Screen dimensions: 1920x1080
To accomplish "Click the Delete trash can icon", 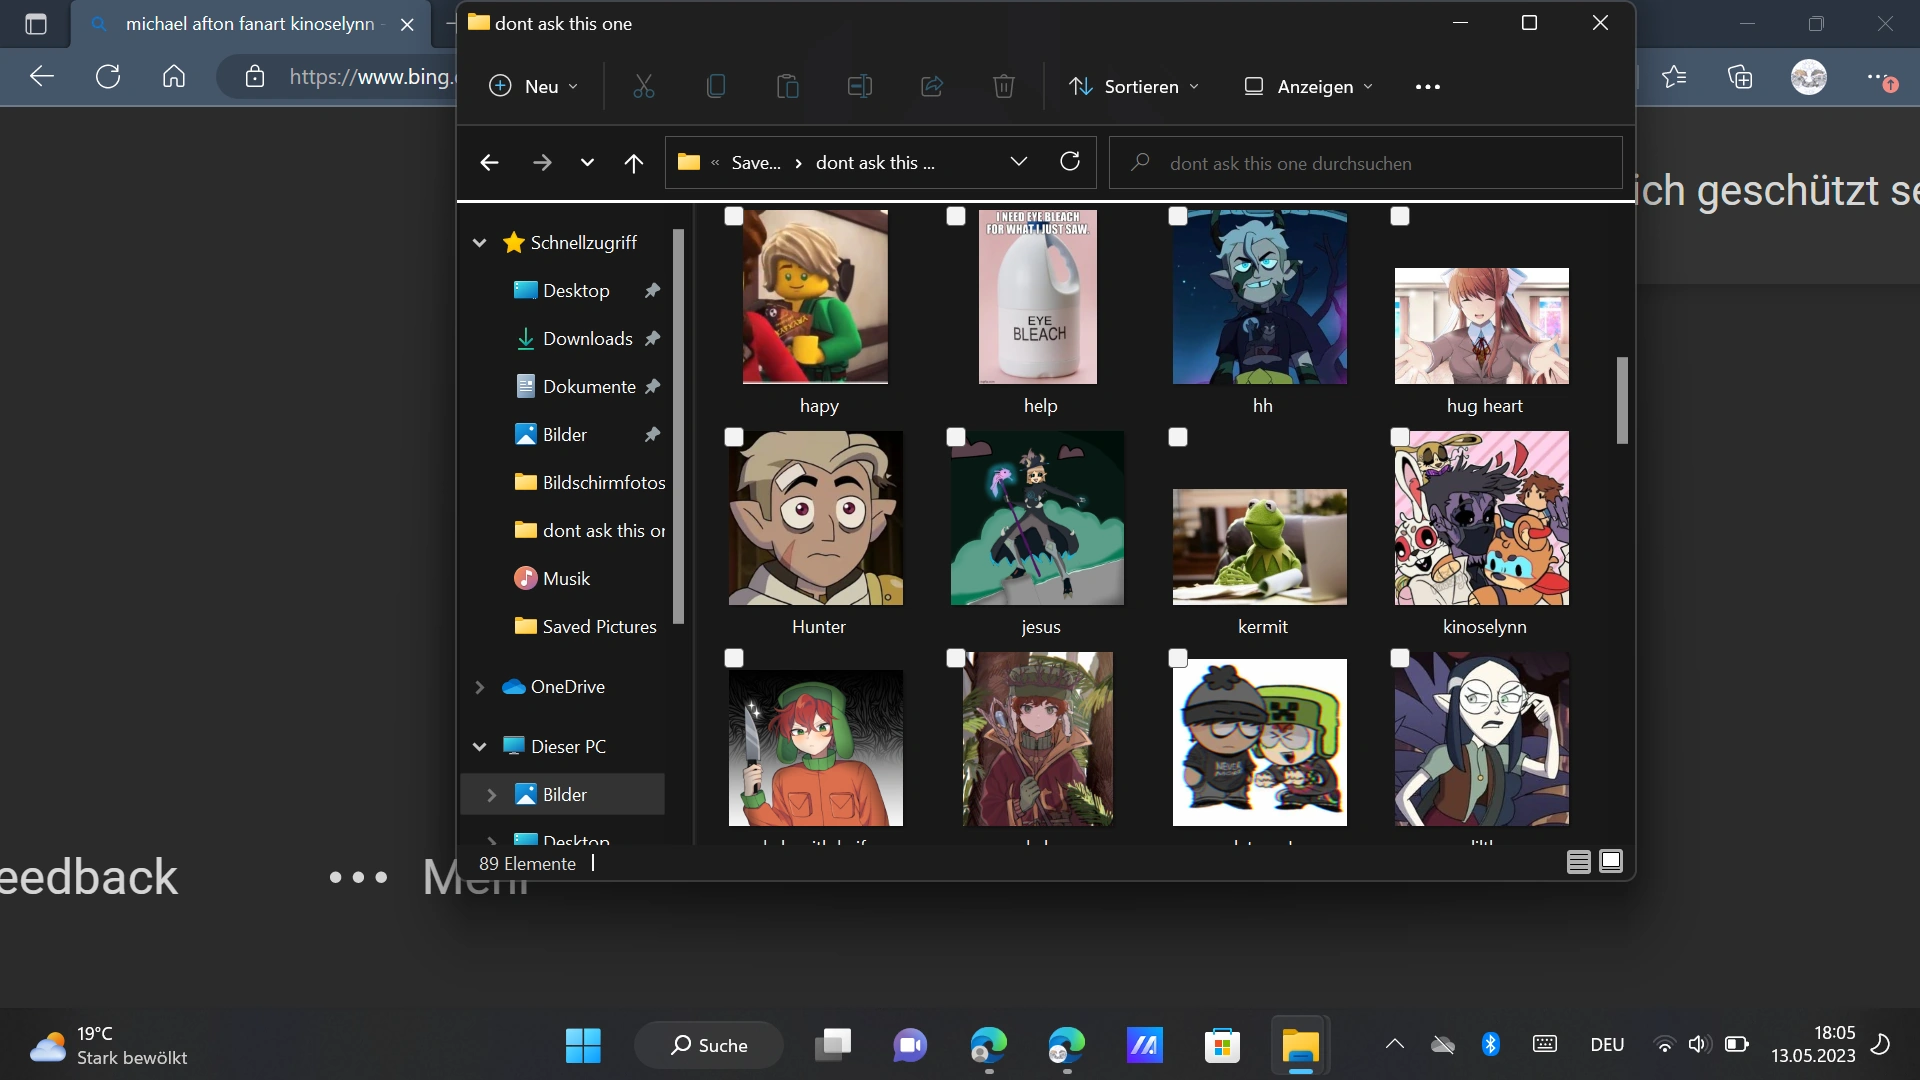I will click(1004, 87).
